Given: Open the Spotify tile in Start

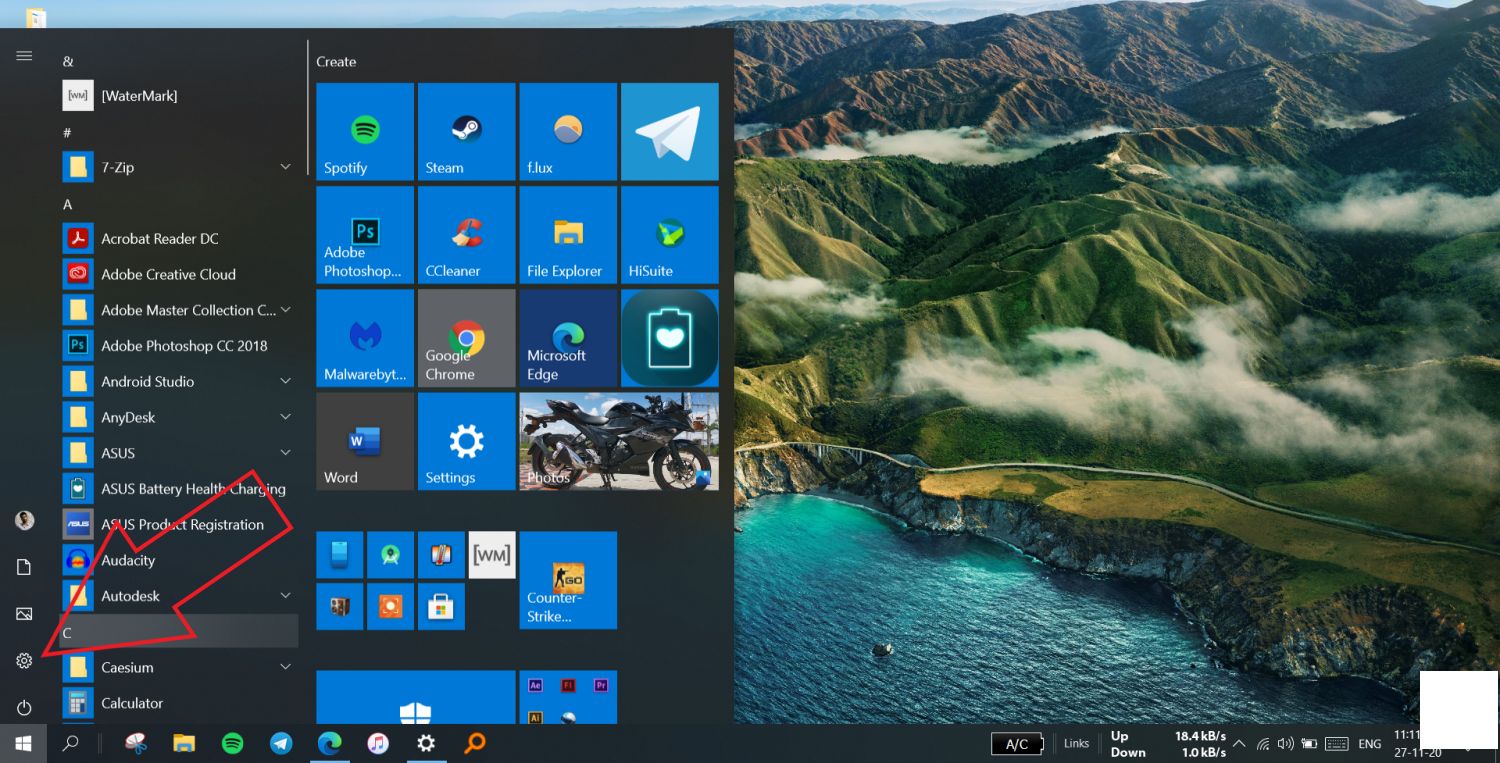Looking at the screenshot, I should pos(365,131).
